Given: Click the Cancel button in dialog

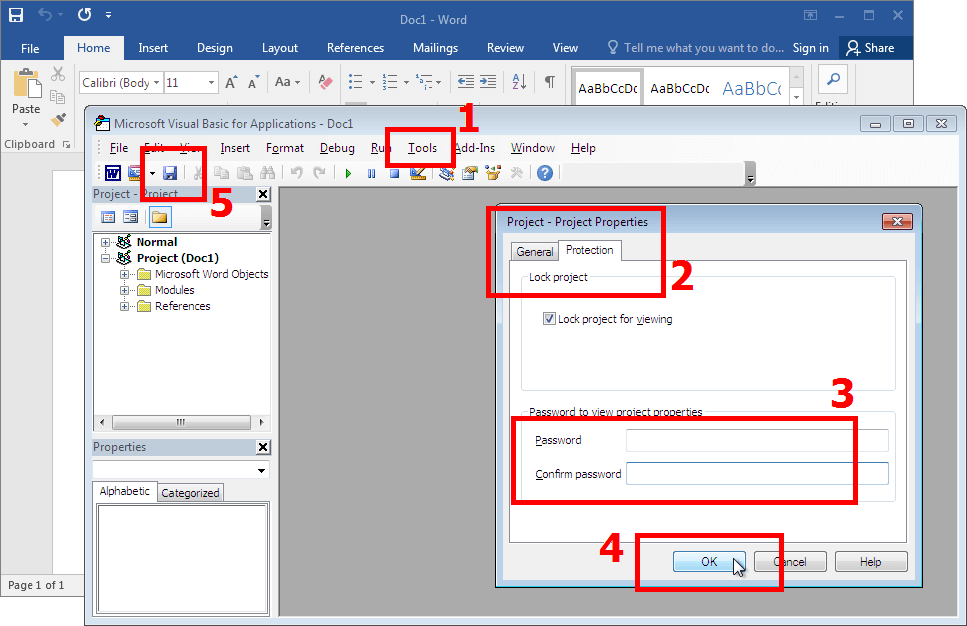Looking at the screenshot, I should tap(790, 562).
